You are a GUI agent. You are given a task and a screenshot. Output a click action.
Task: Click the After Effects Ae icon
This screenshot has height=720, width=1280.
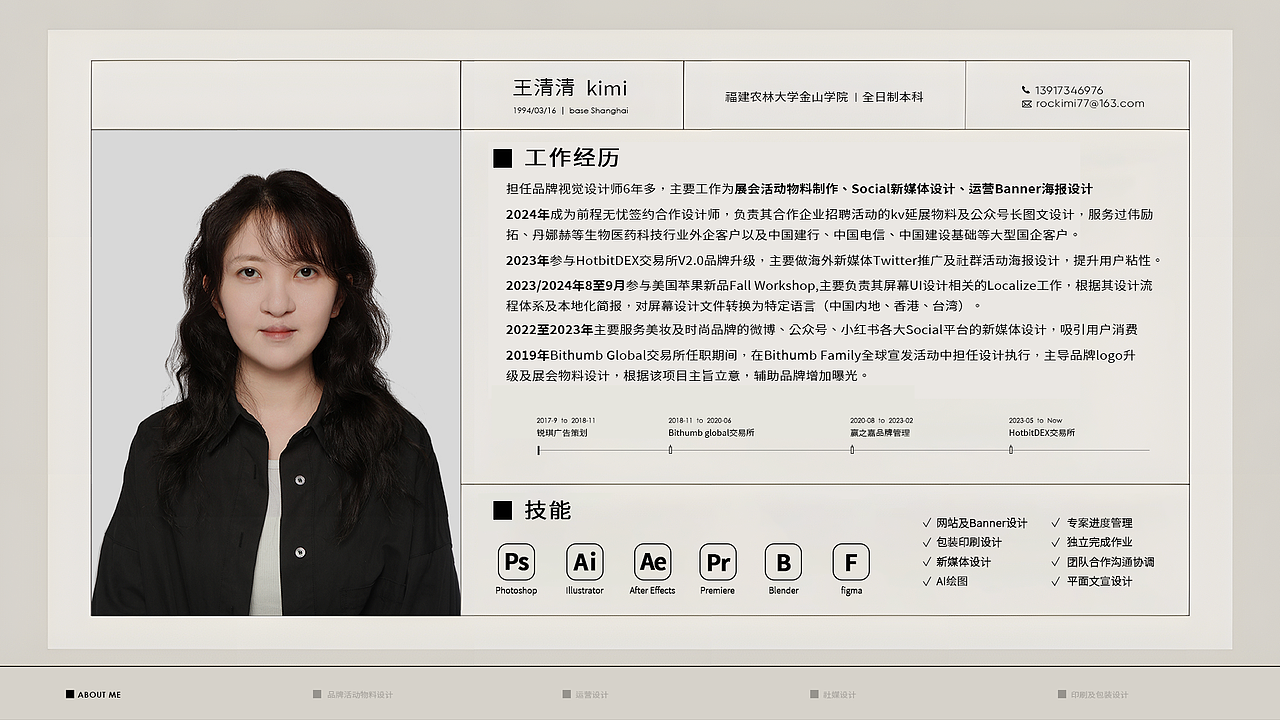(652, 562)
